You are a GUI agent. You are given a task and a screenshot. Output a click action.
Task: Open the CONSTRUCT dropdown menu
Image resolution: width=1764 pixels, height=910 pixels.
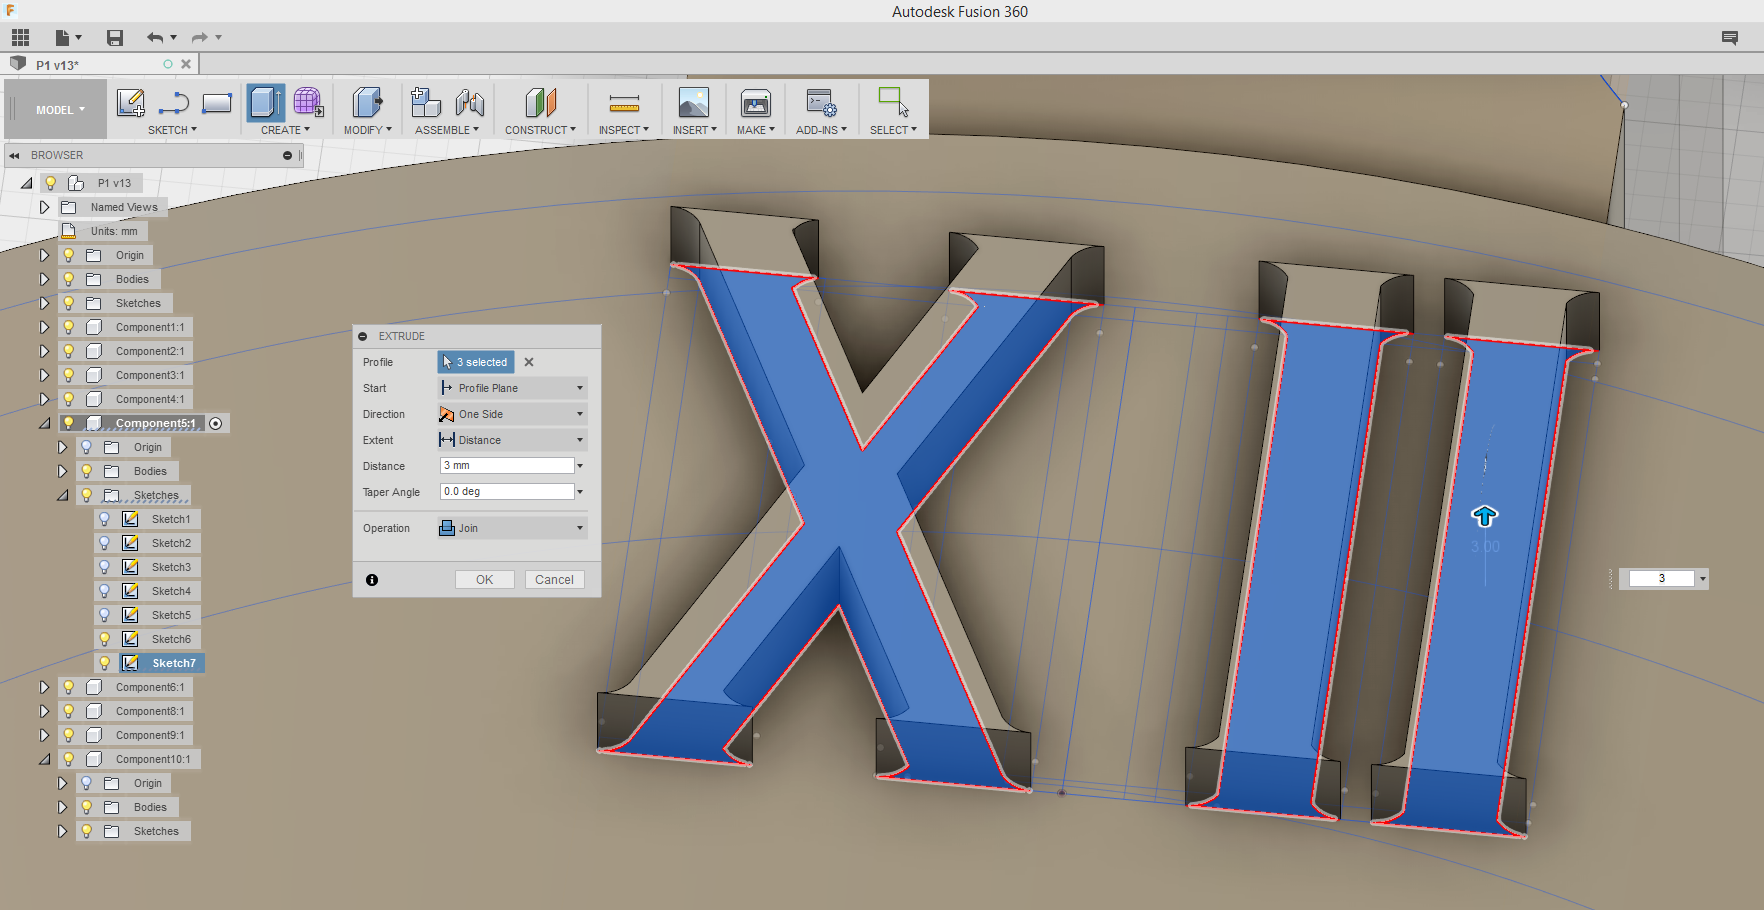tap(540, 130)
